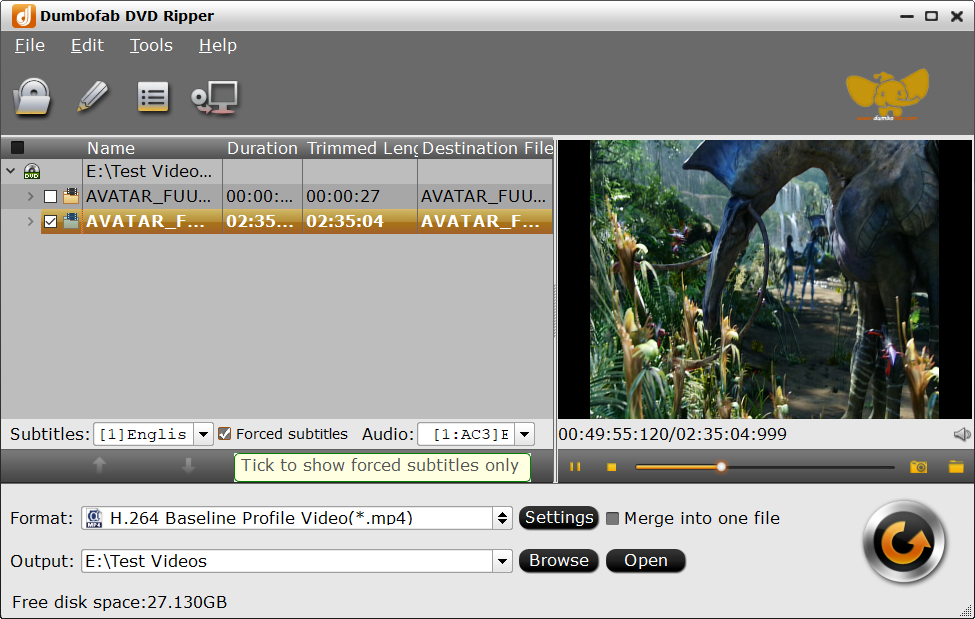Open the Format profile selector arrows
The image size is (975, 619).
click(x=502, y=518)
